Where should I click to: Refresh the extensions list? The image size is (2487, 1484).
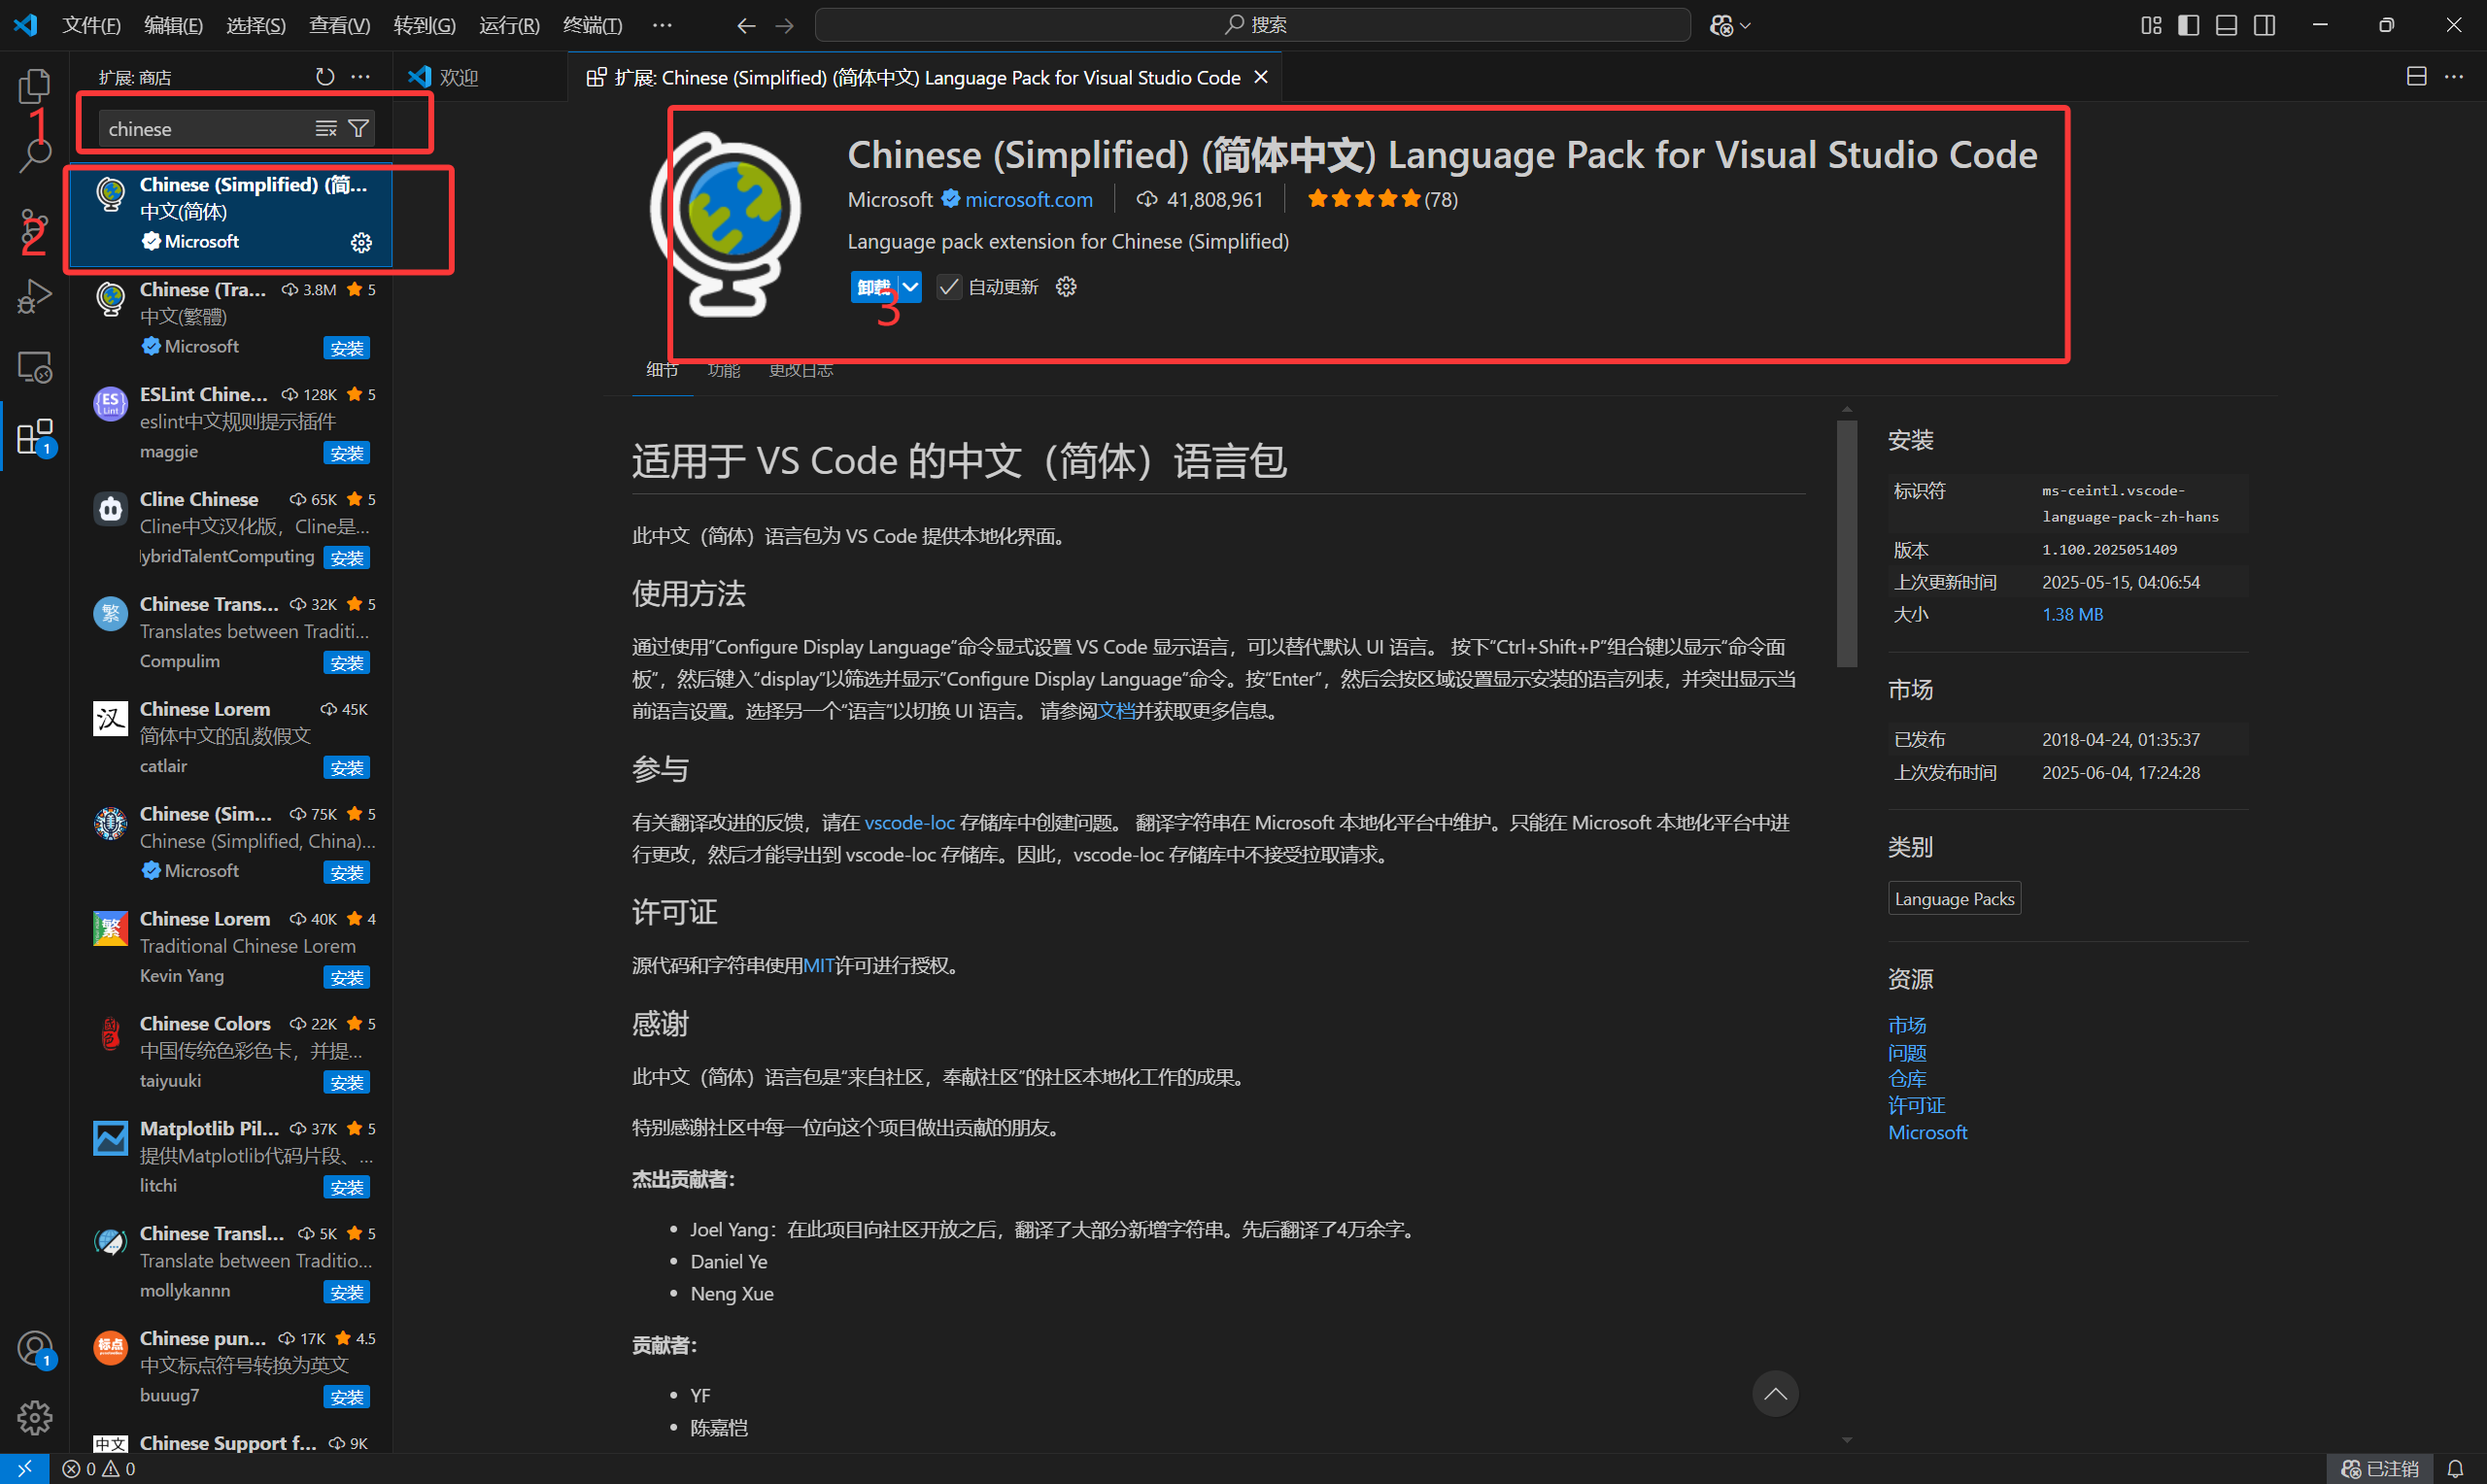(x=325, y=77)
